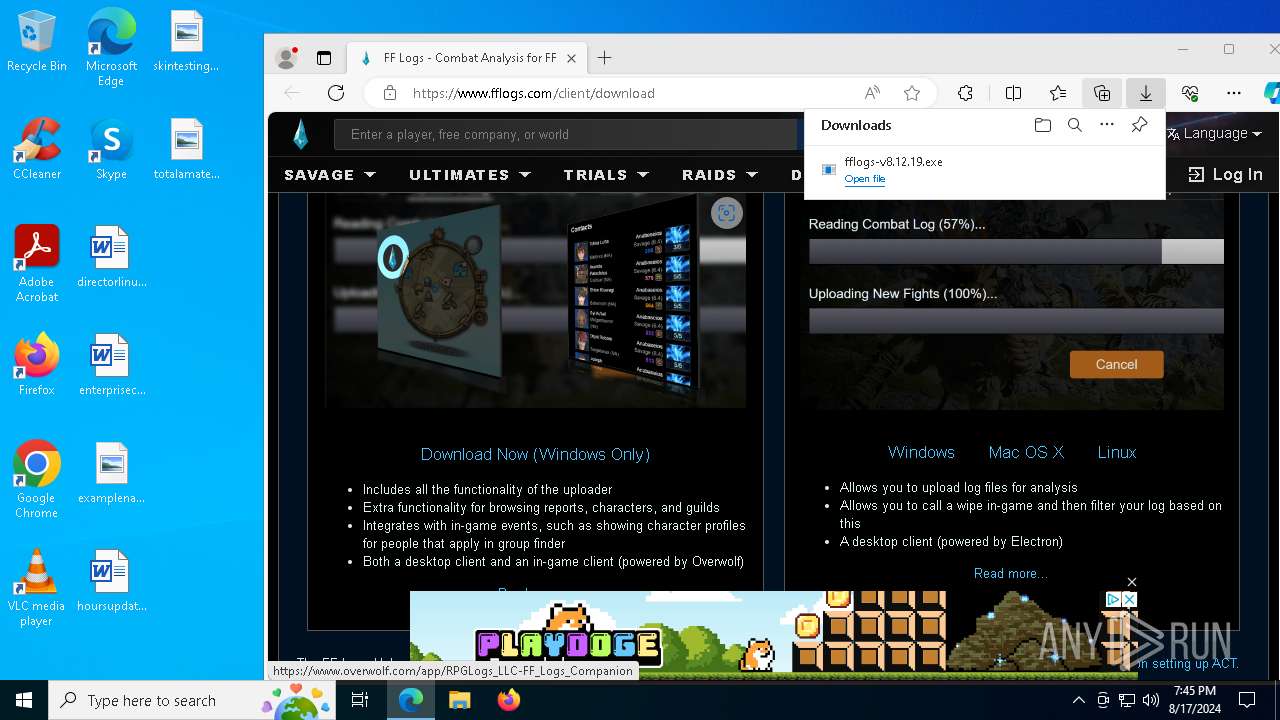Close the PlayDoge ad banner
Viewport: 1280px width, 720px height.
(1132, 582)
